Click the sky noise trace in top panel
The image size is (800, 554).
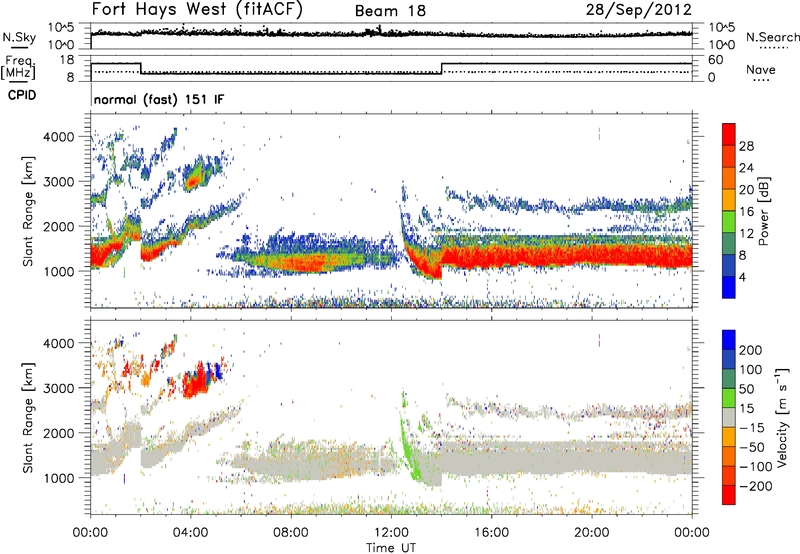click(391, 33)
